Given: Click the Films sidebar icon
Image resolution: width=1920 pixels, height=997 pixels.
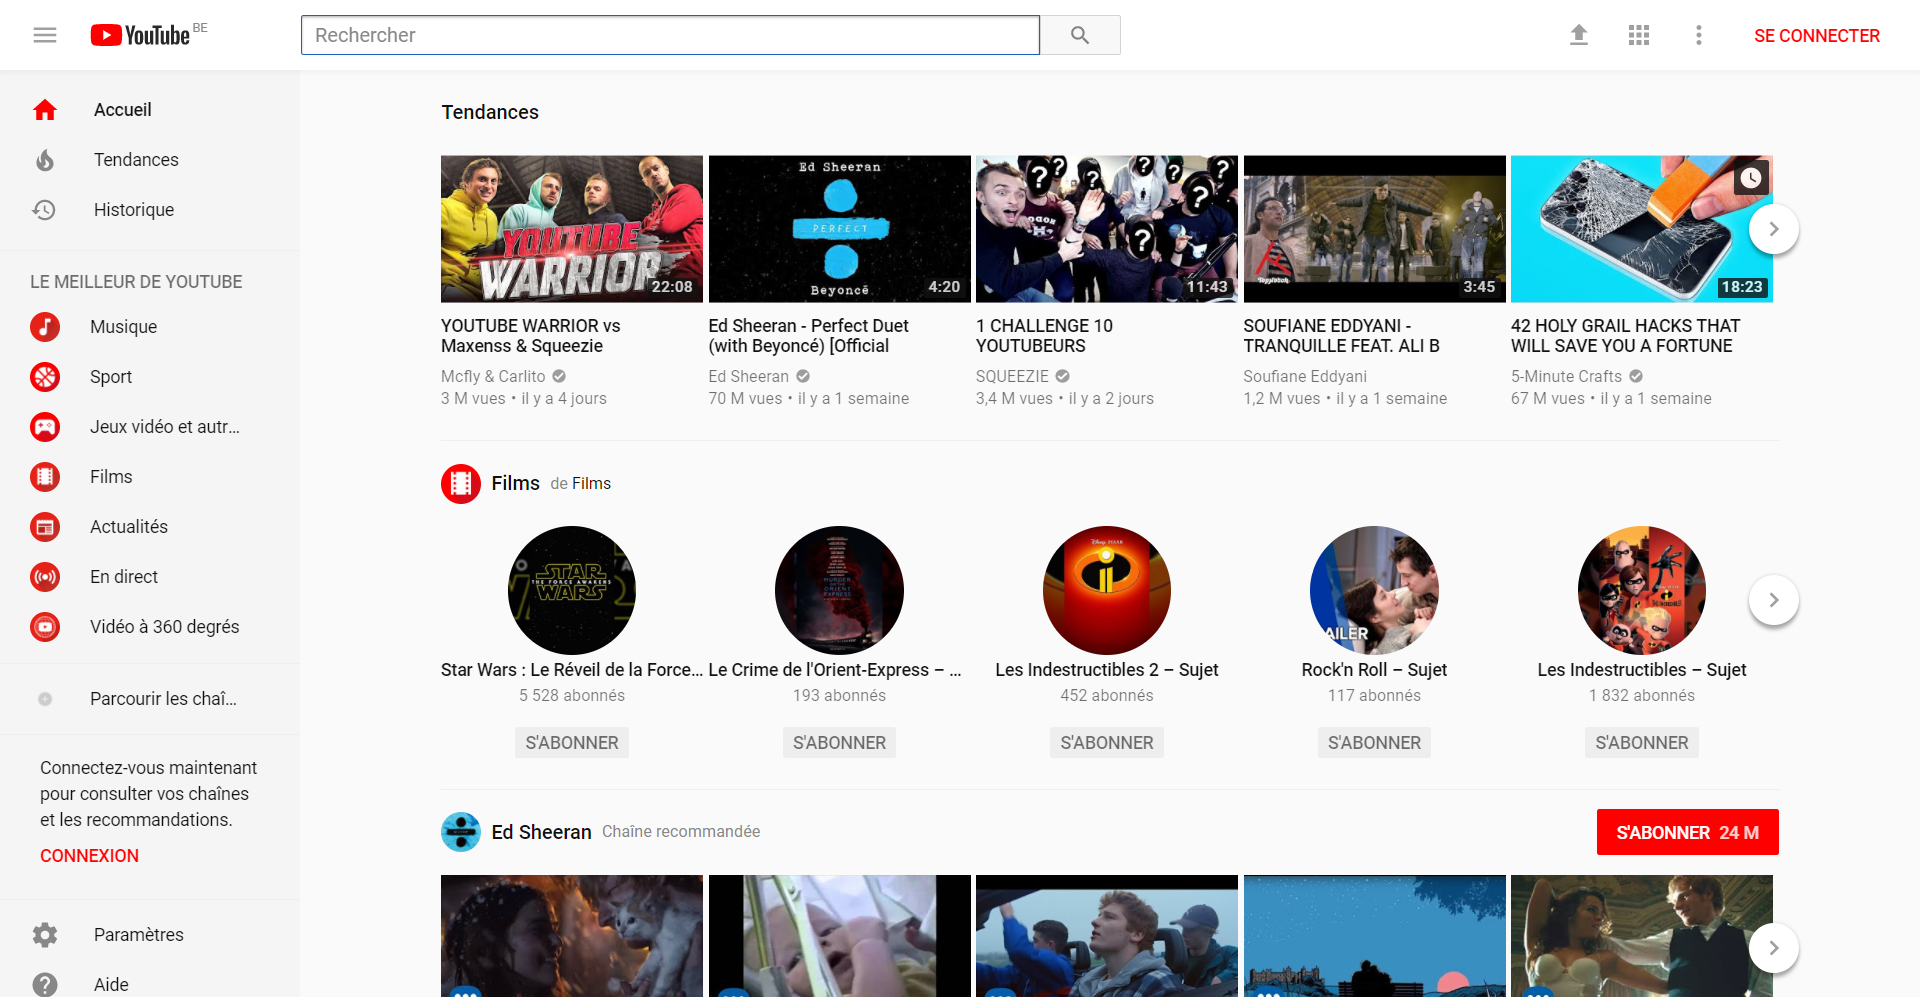Looking at the screenshot, I should click(45, 477).
